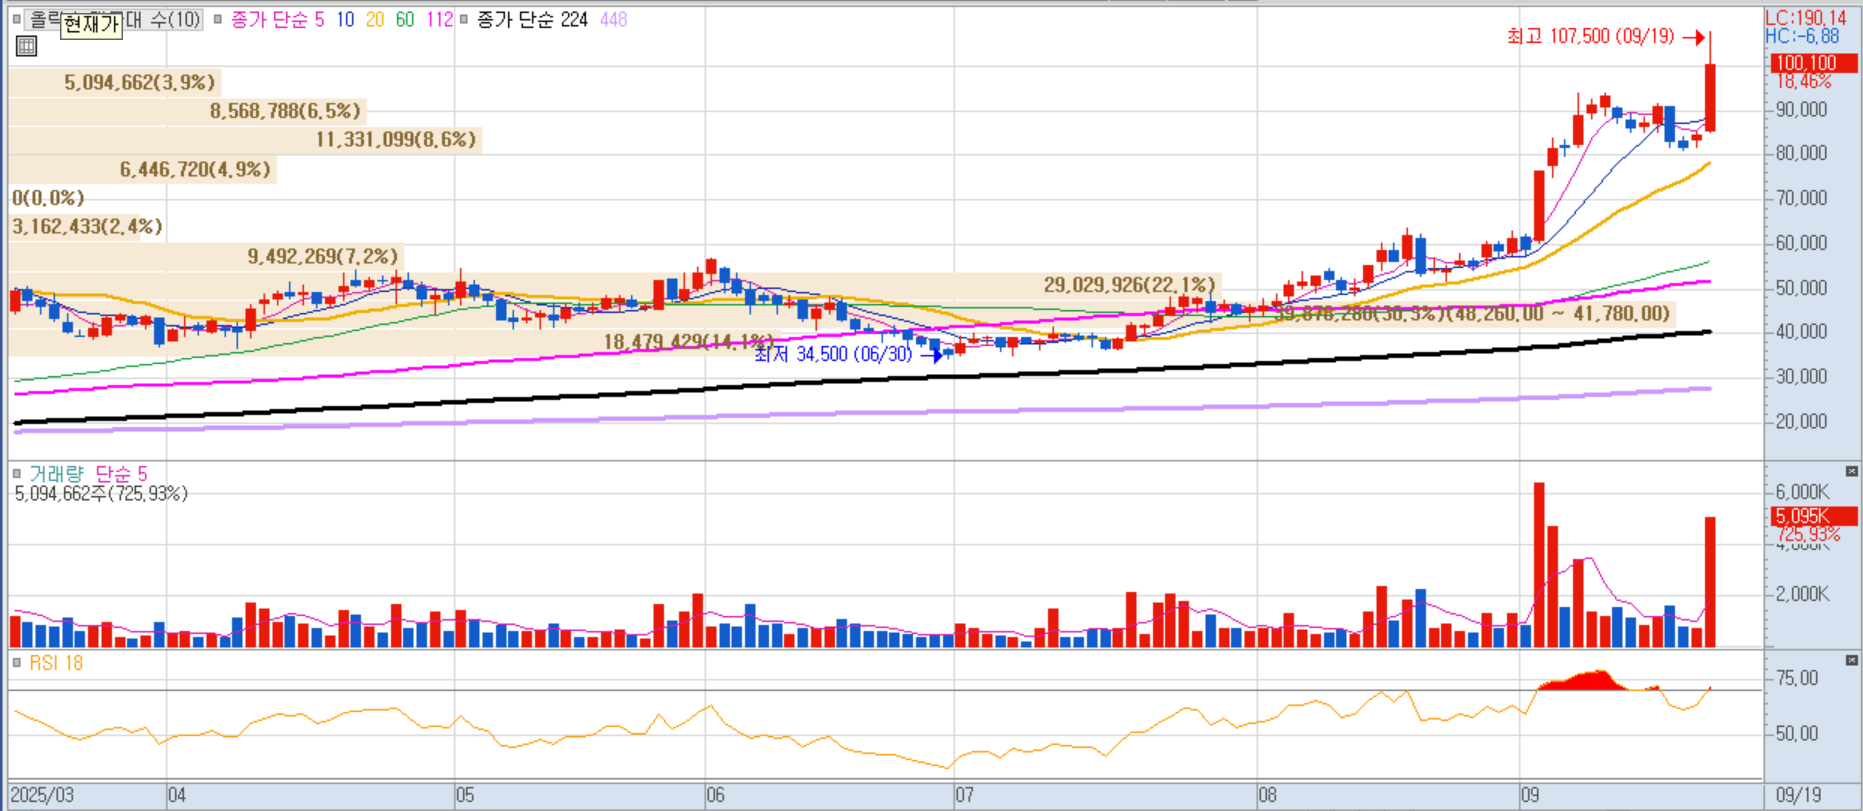
Task: Click the 0(0.0%) volume profile label
Action: coord(48,198)
